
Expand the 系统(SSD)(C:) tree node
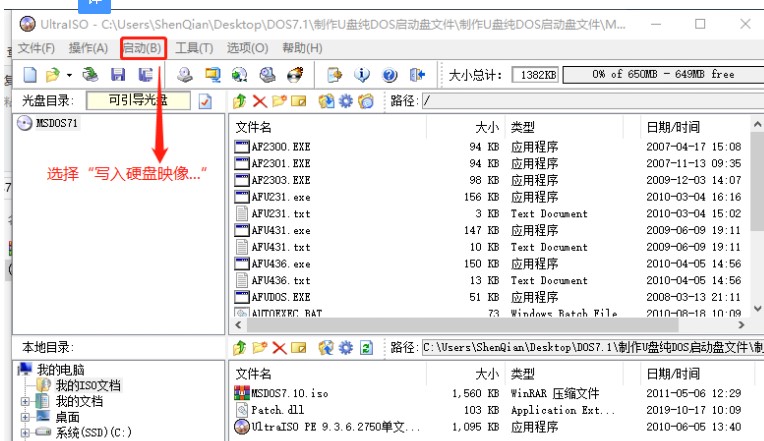25,432
